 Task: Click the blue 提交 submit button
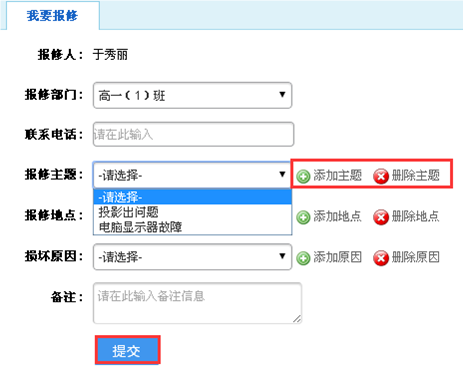click(128, 350)
